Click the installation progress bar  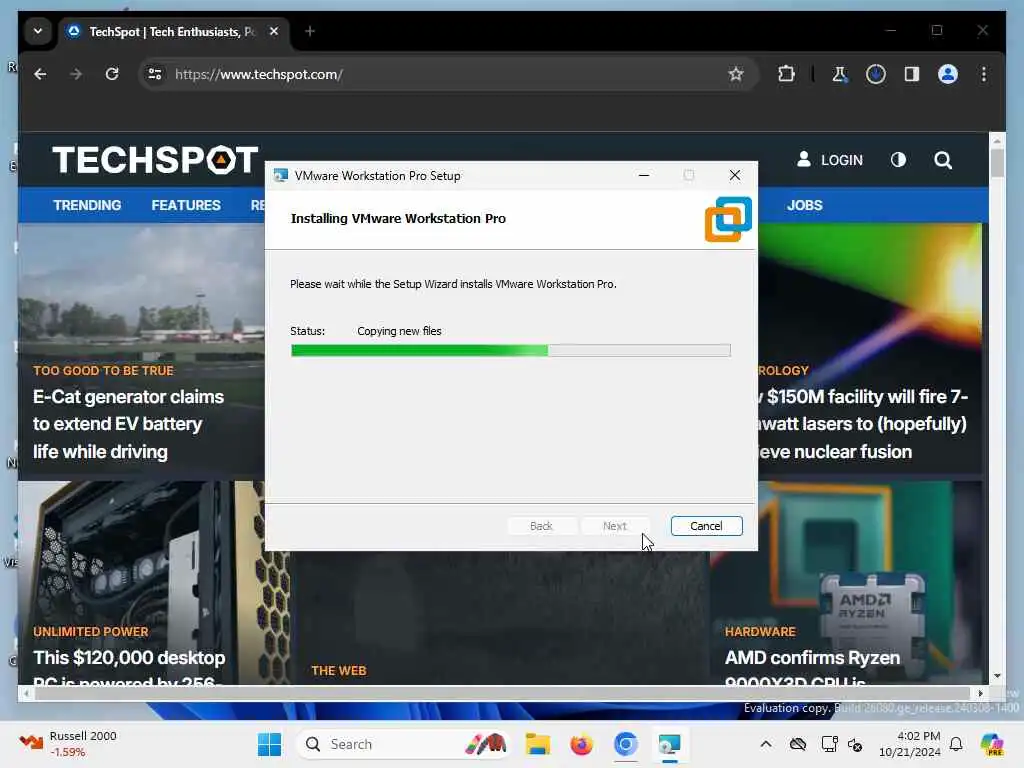[x=511, y=351]
